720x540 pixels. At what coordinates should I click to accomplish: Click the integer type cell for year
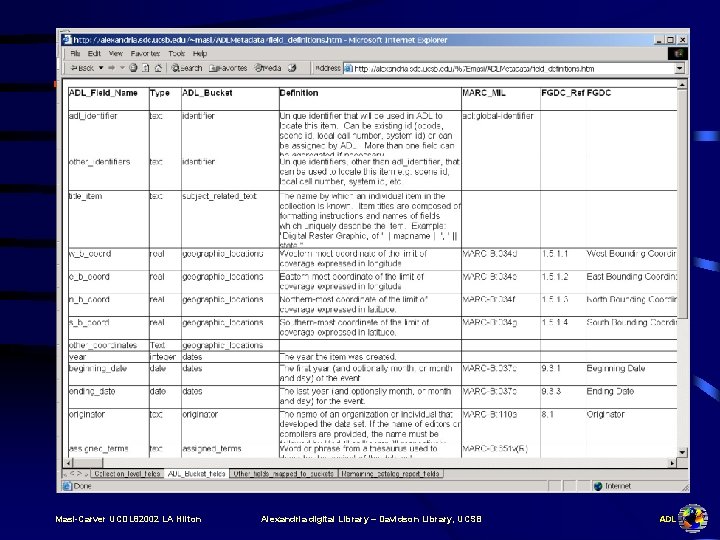click(163, 357)
